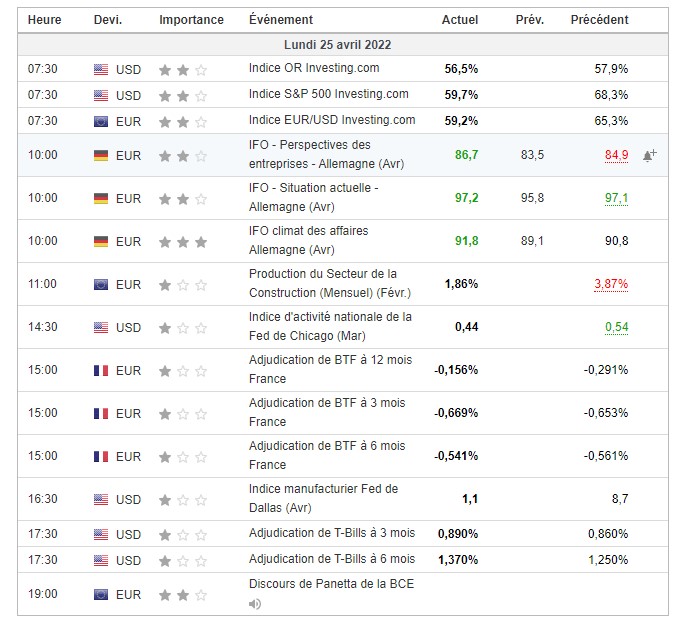This screenshot has width=678, height=628.
Task: Open Adjudication de T-Bills à 6 mois
Action: tap(331, 559)
